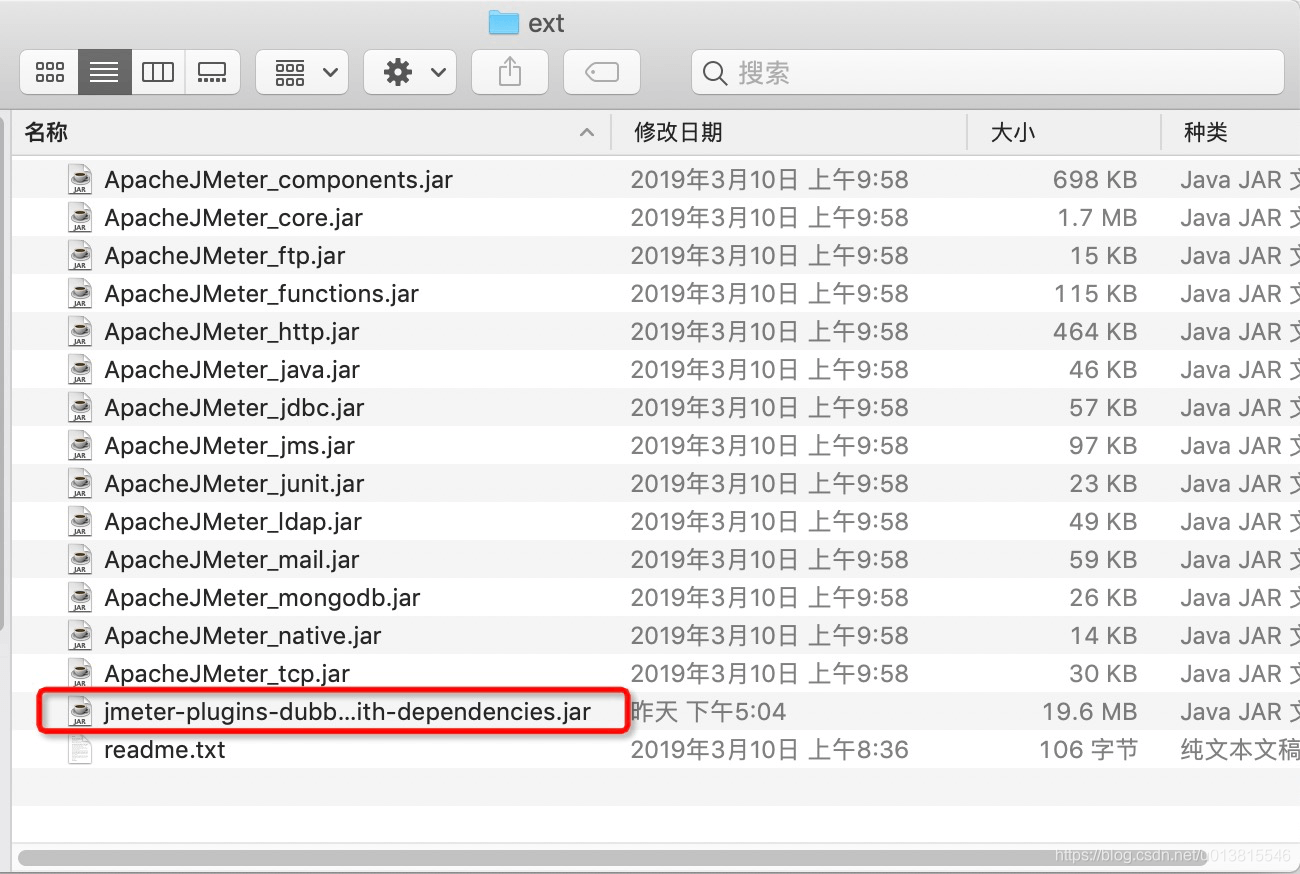
Task: Click the JAR icon of ApacheJMeter_java.jar
Action: pyautogui.click(x=80, y=370)
